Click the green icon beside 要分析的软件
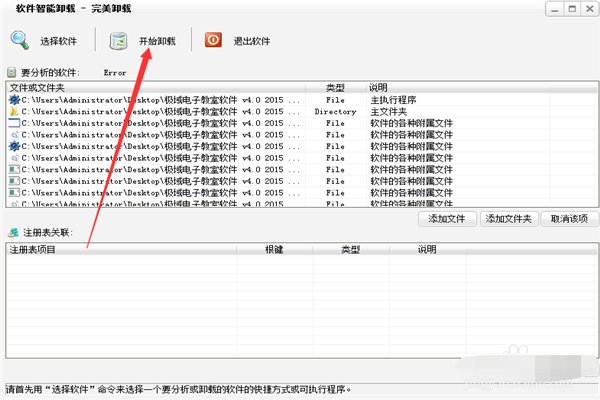600x400 pixels. 12,72
